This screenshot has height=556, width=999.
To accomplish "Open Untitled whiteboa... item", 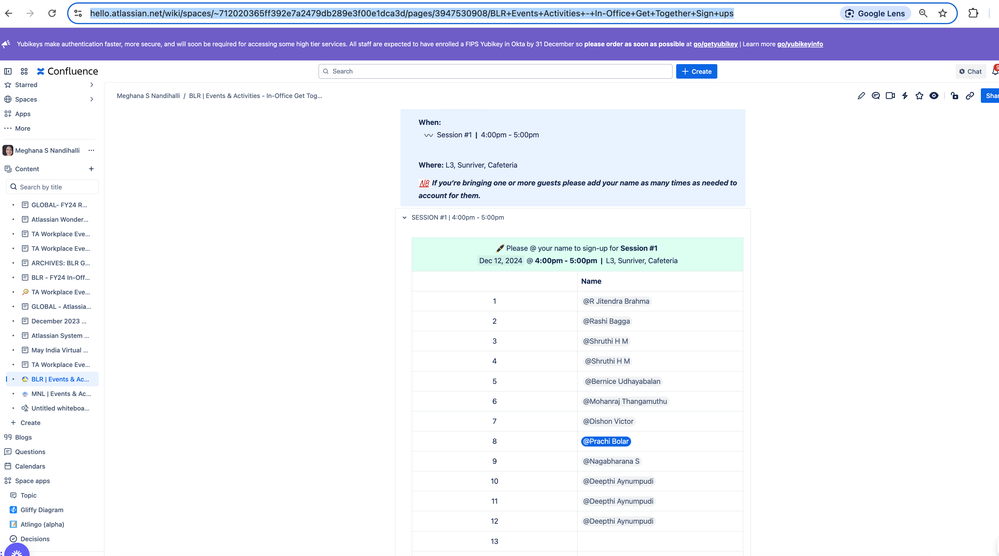I will (61, 409).
